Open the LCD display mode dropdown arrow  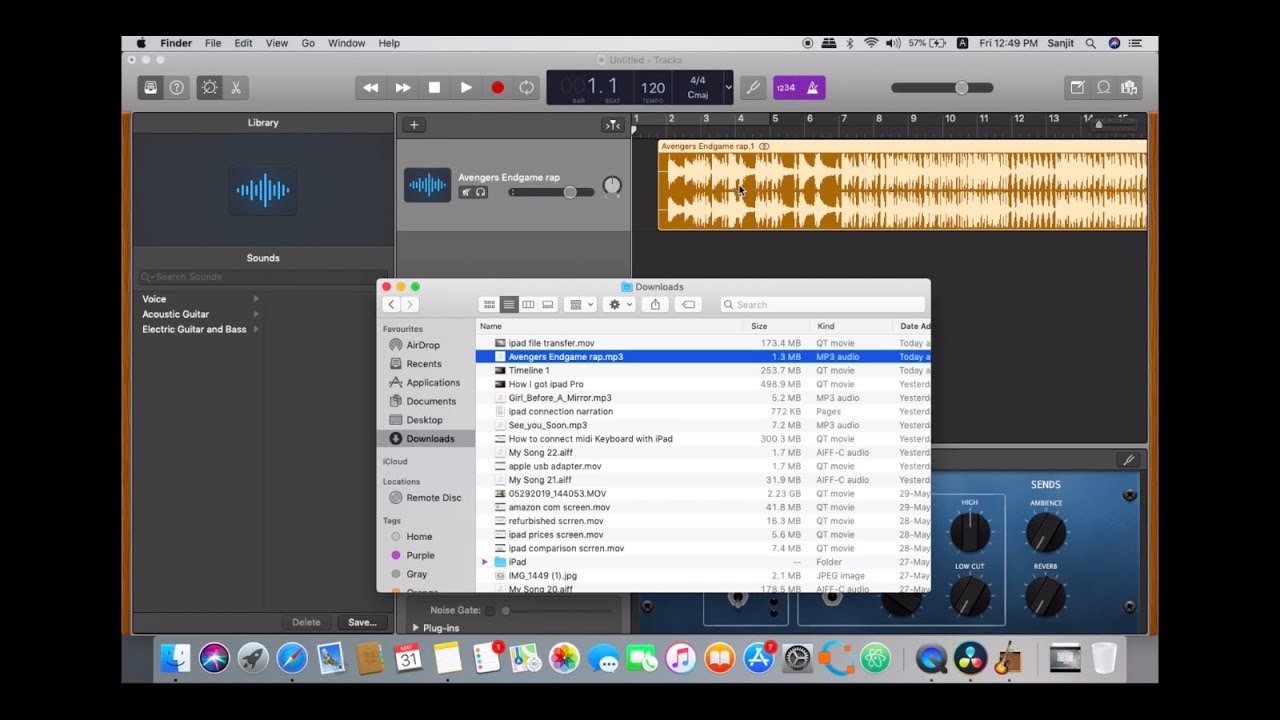tap(728, 88)
